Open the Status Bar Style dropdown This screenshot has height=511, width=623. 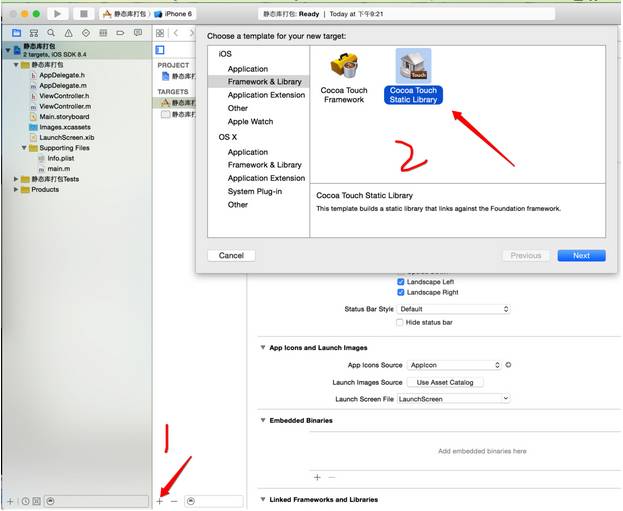click(x=454, y=309)
